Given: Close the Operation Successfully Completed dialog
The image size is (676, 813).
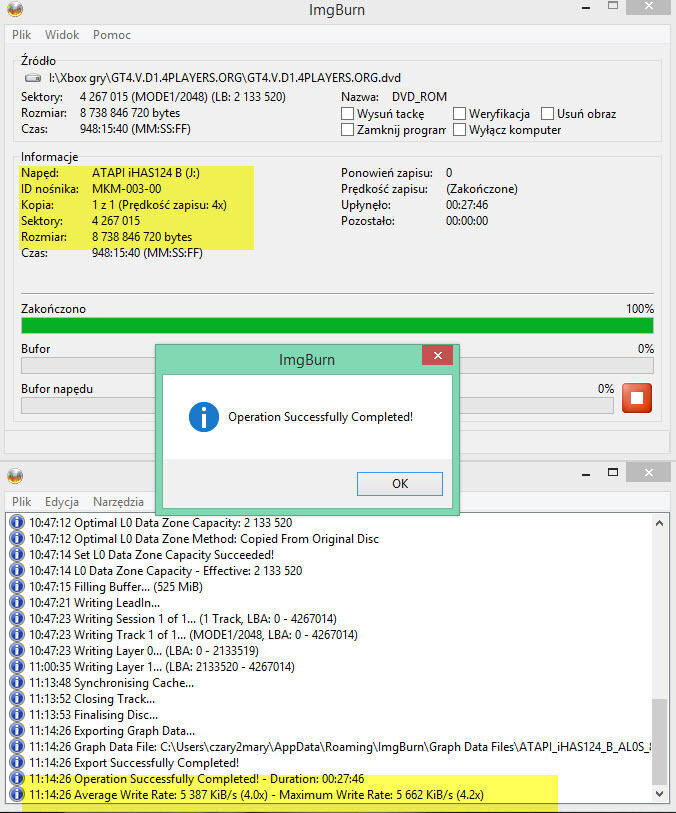Looking at the screenshot, I should coord(438,355).
